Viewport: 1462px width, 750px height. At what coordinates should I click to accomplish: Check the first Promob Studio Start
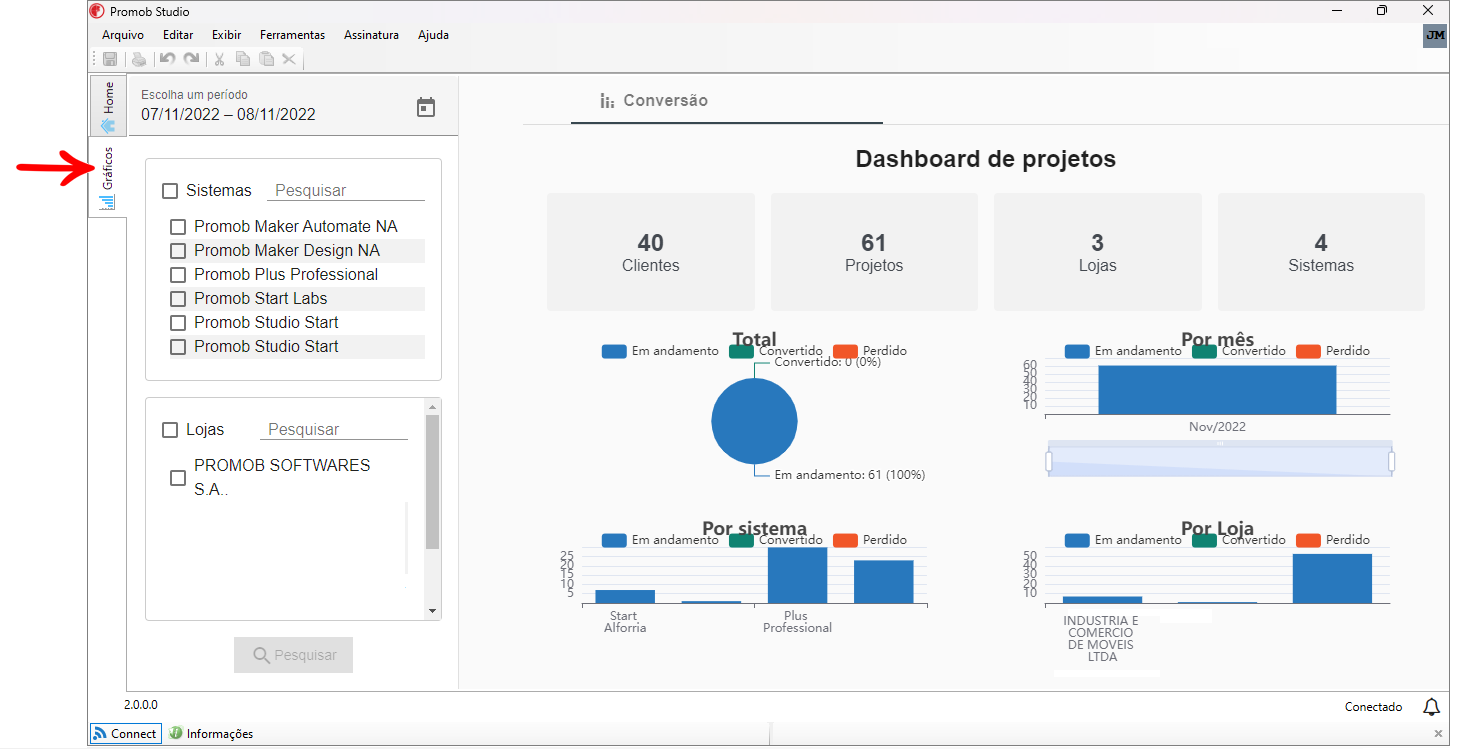coord(178,323)
